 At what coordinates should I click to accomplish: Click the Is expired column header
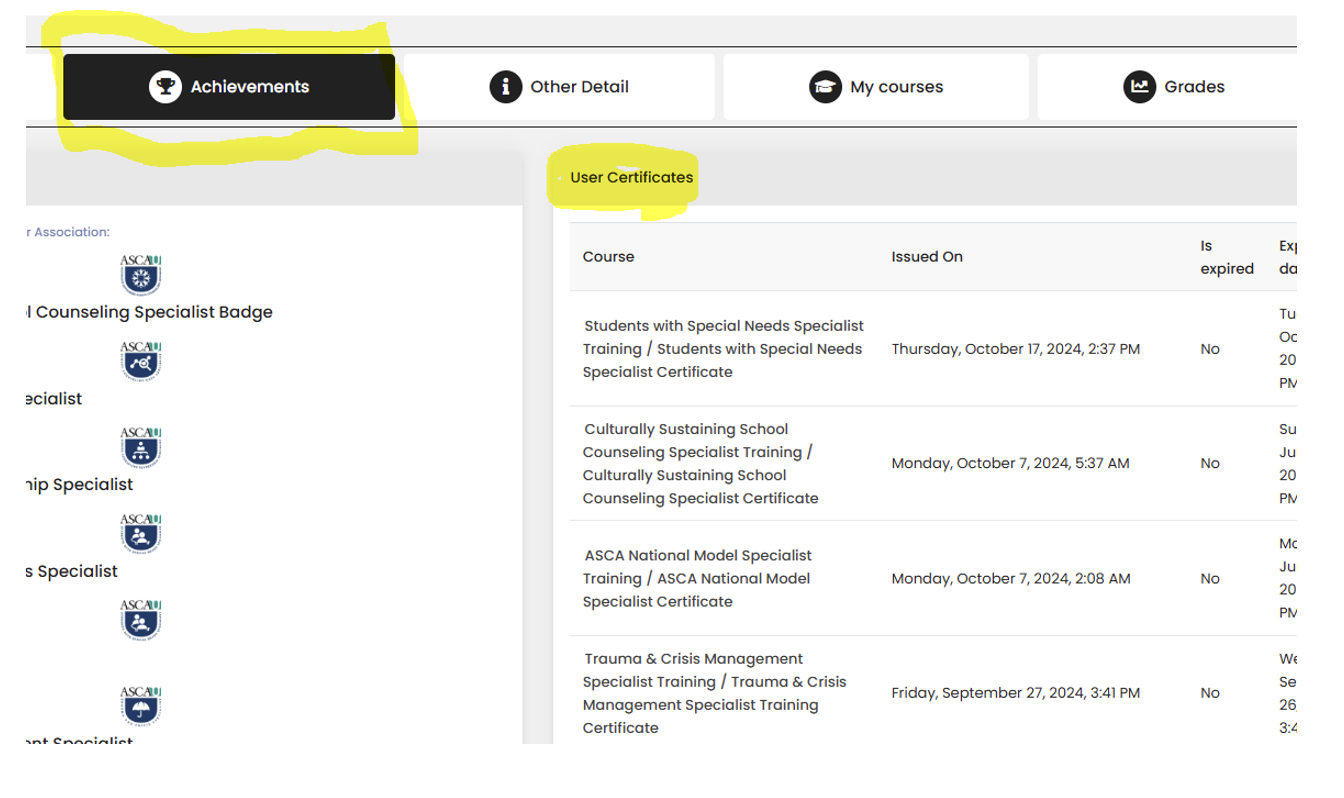click(1226, 257)
